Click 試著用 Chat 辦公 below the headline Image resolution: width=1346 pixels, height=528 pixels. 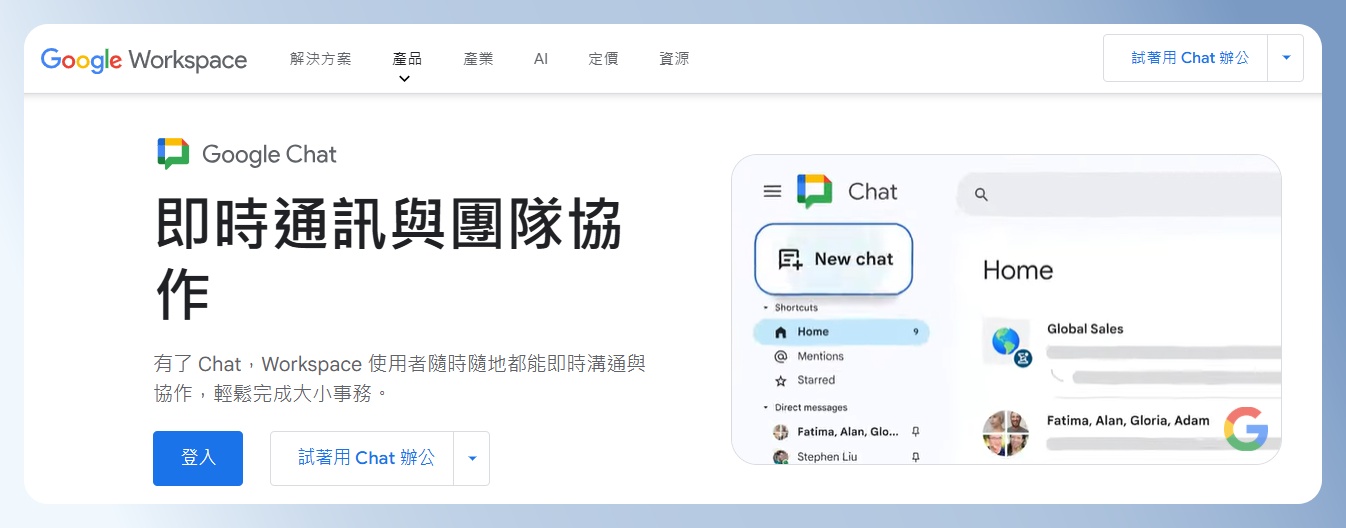(362, 458)
